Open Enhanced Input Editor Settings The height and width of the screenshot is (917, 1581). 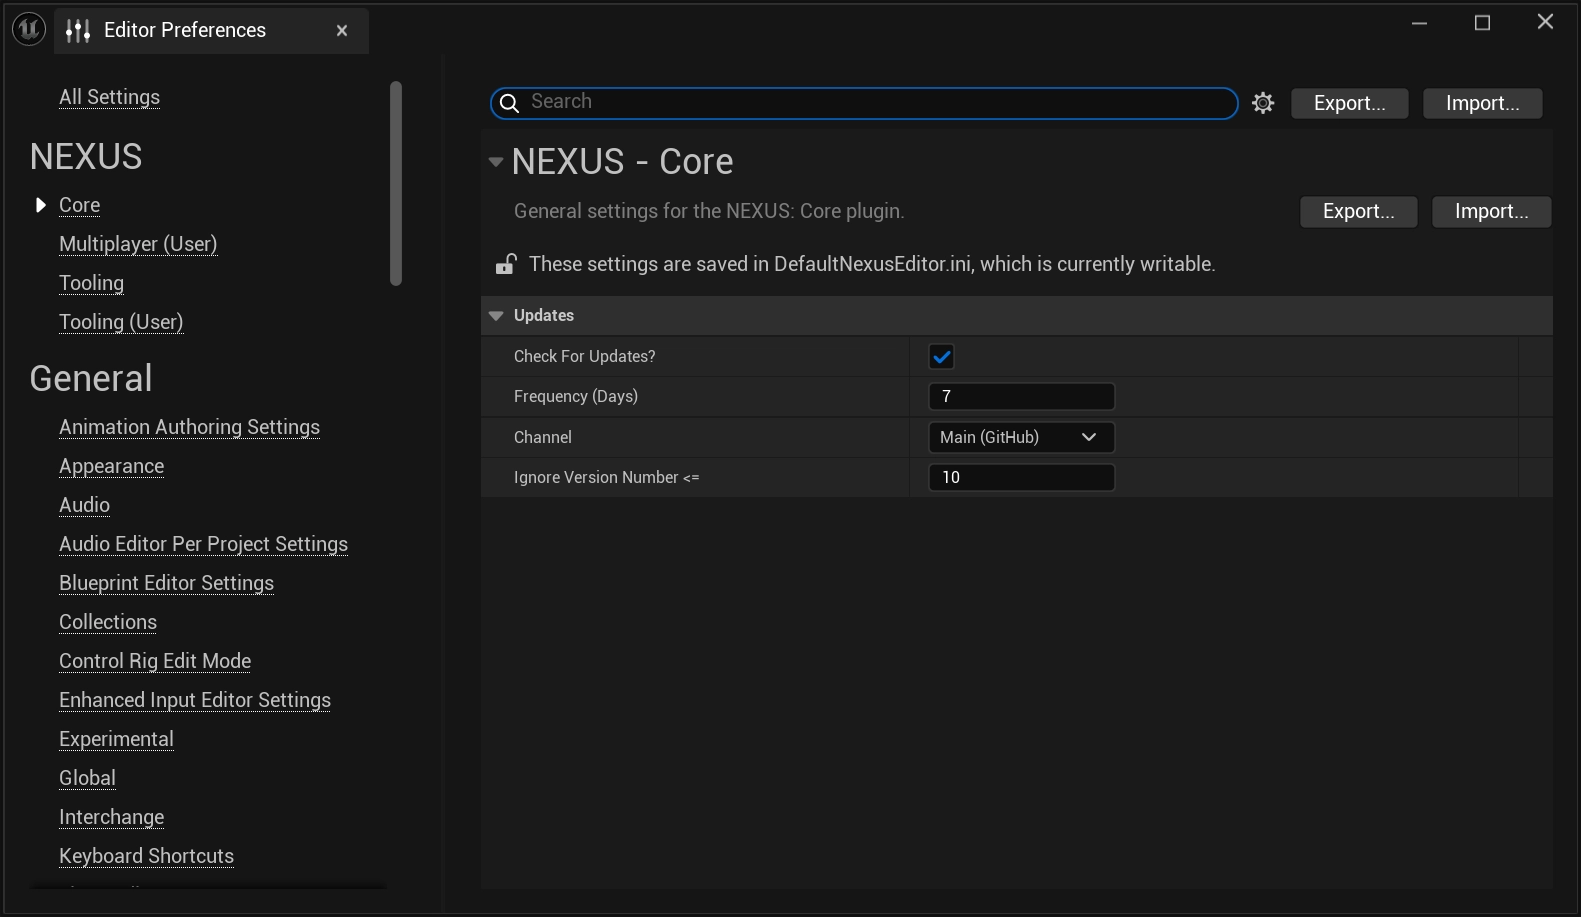click(x=195, y=700)
